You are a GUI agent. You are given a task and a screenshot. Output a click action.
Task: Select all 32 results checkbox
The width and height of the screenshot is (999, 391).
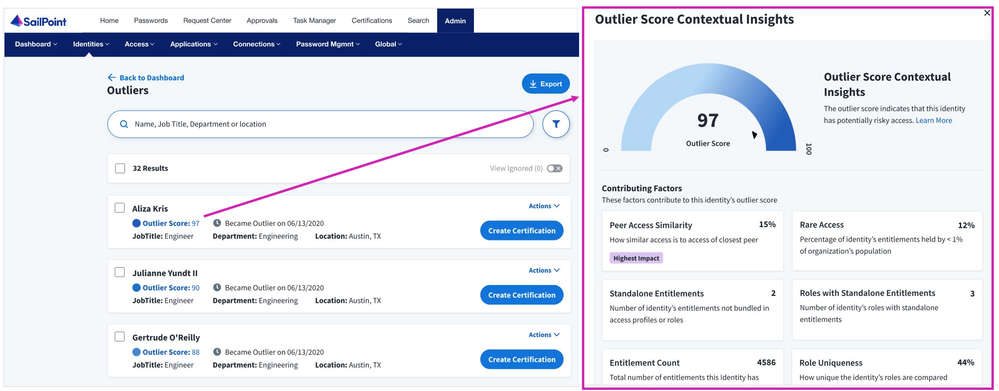click(120, 169)
